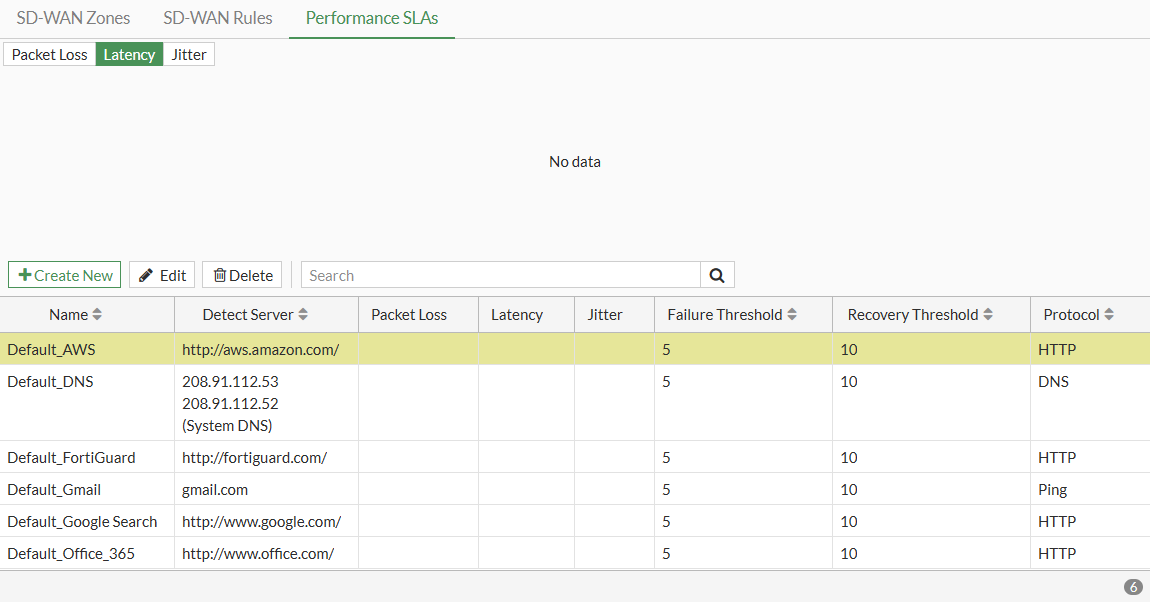Enable the Jitter metric view
This screenshot has width=1150, height=602.
(188, 54)
